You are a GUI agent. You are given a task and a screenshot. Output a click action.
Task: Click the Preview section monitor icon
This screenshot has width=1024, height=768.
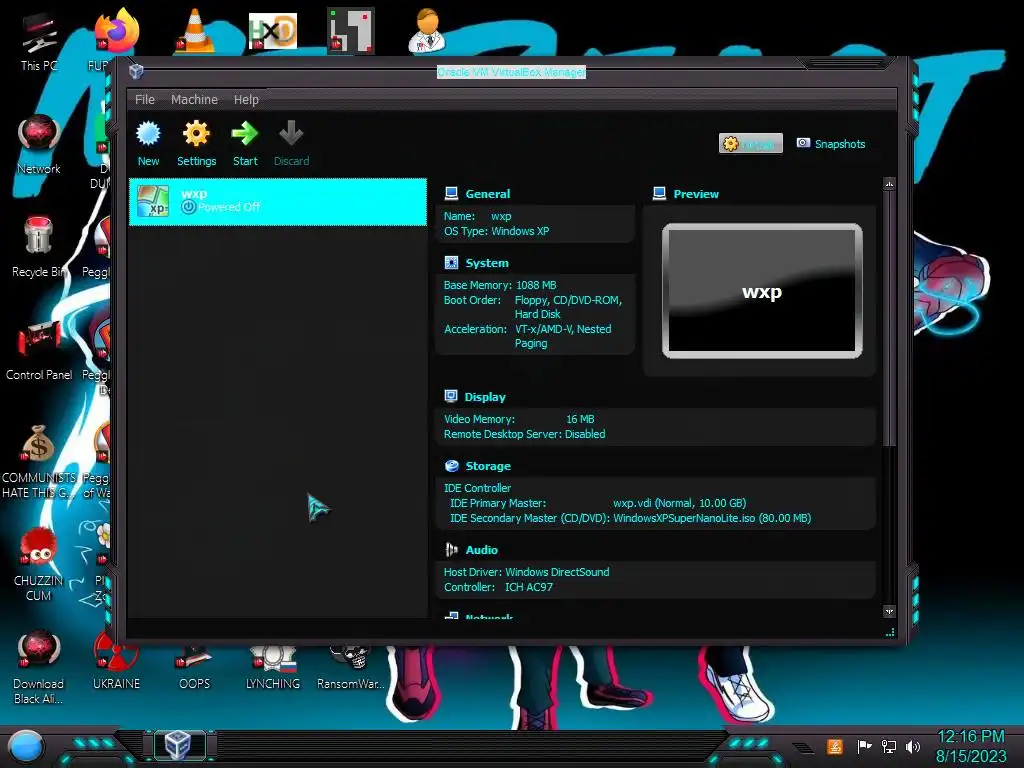[x=660, y=193]
